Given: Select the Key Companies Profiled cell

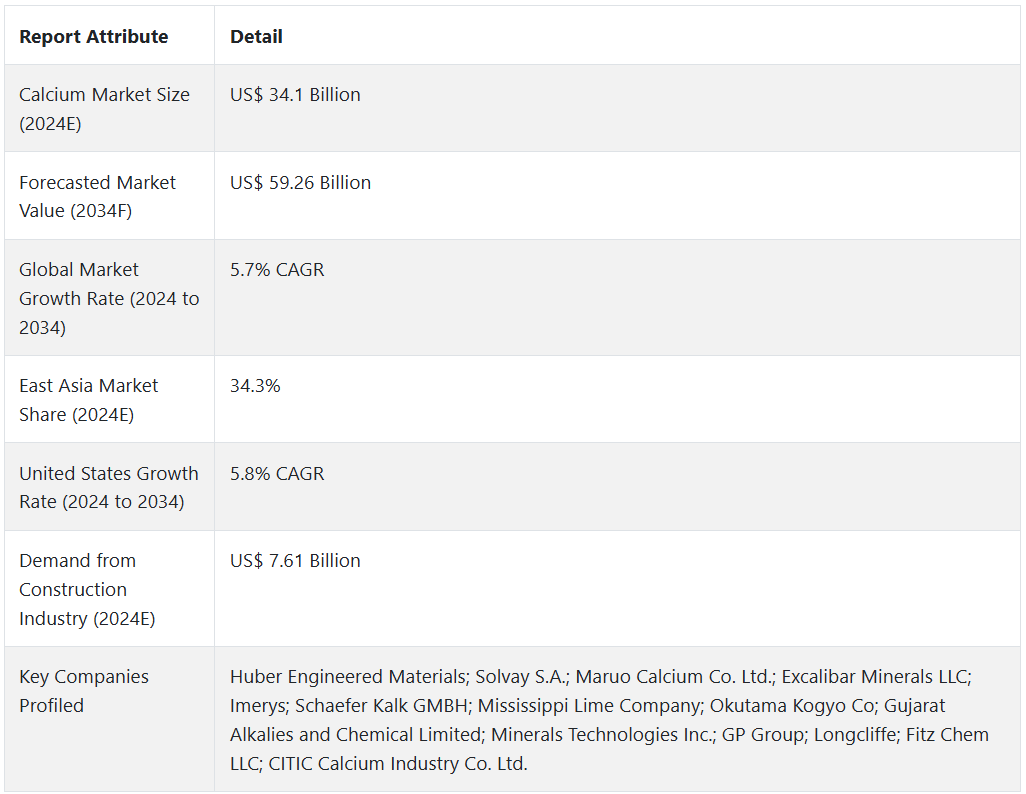Looking at the screenshot, I should click(84, 691).
